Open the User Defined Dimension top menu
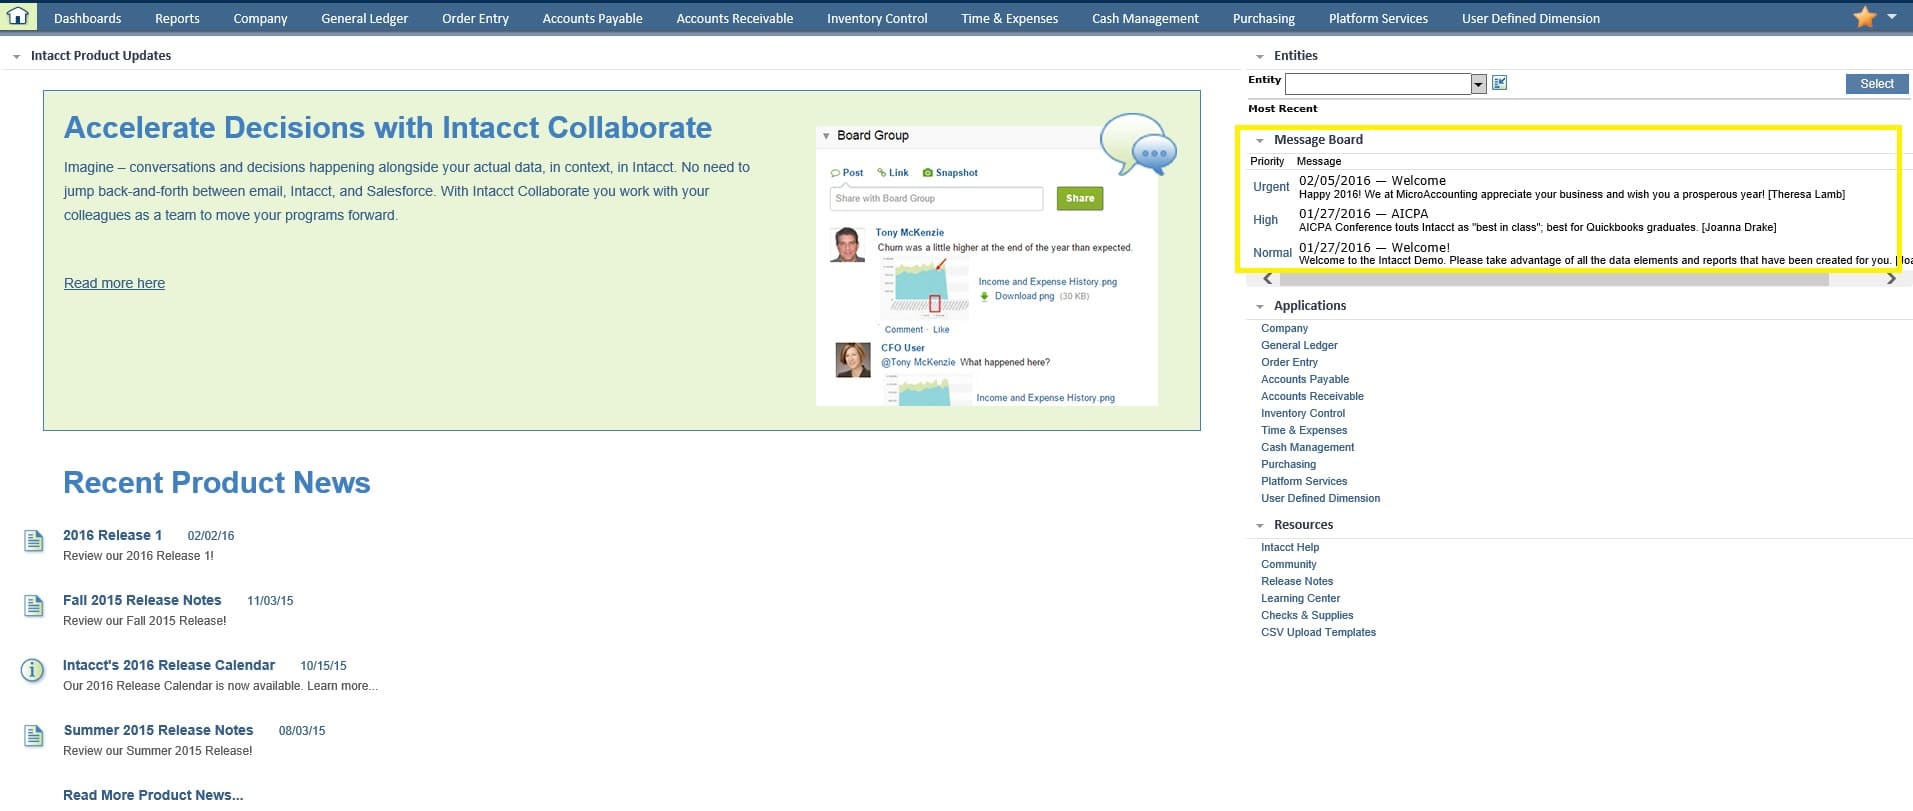 click(1530, 18)
